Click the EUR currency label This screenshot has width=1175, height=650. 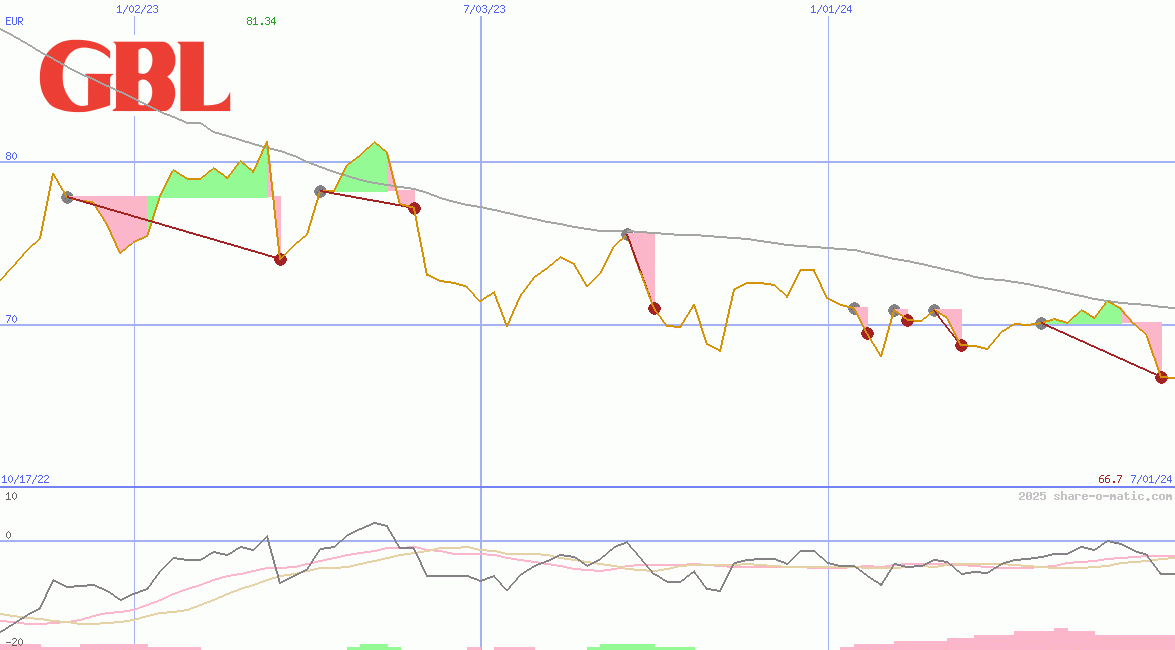click(x=14, y=20)
